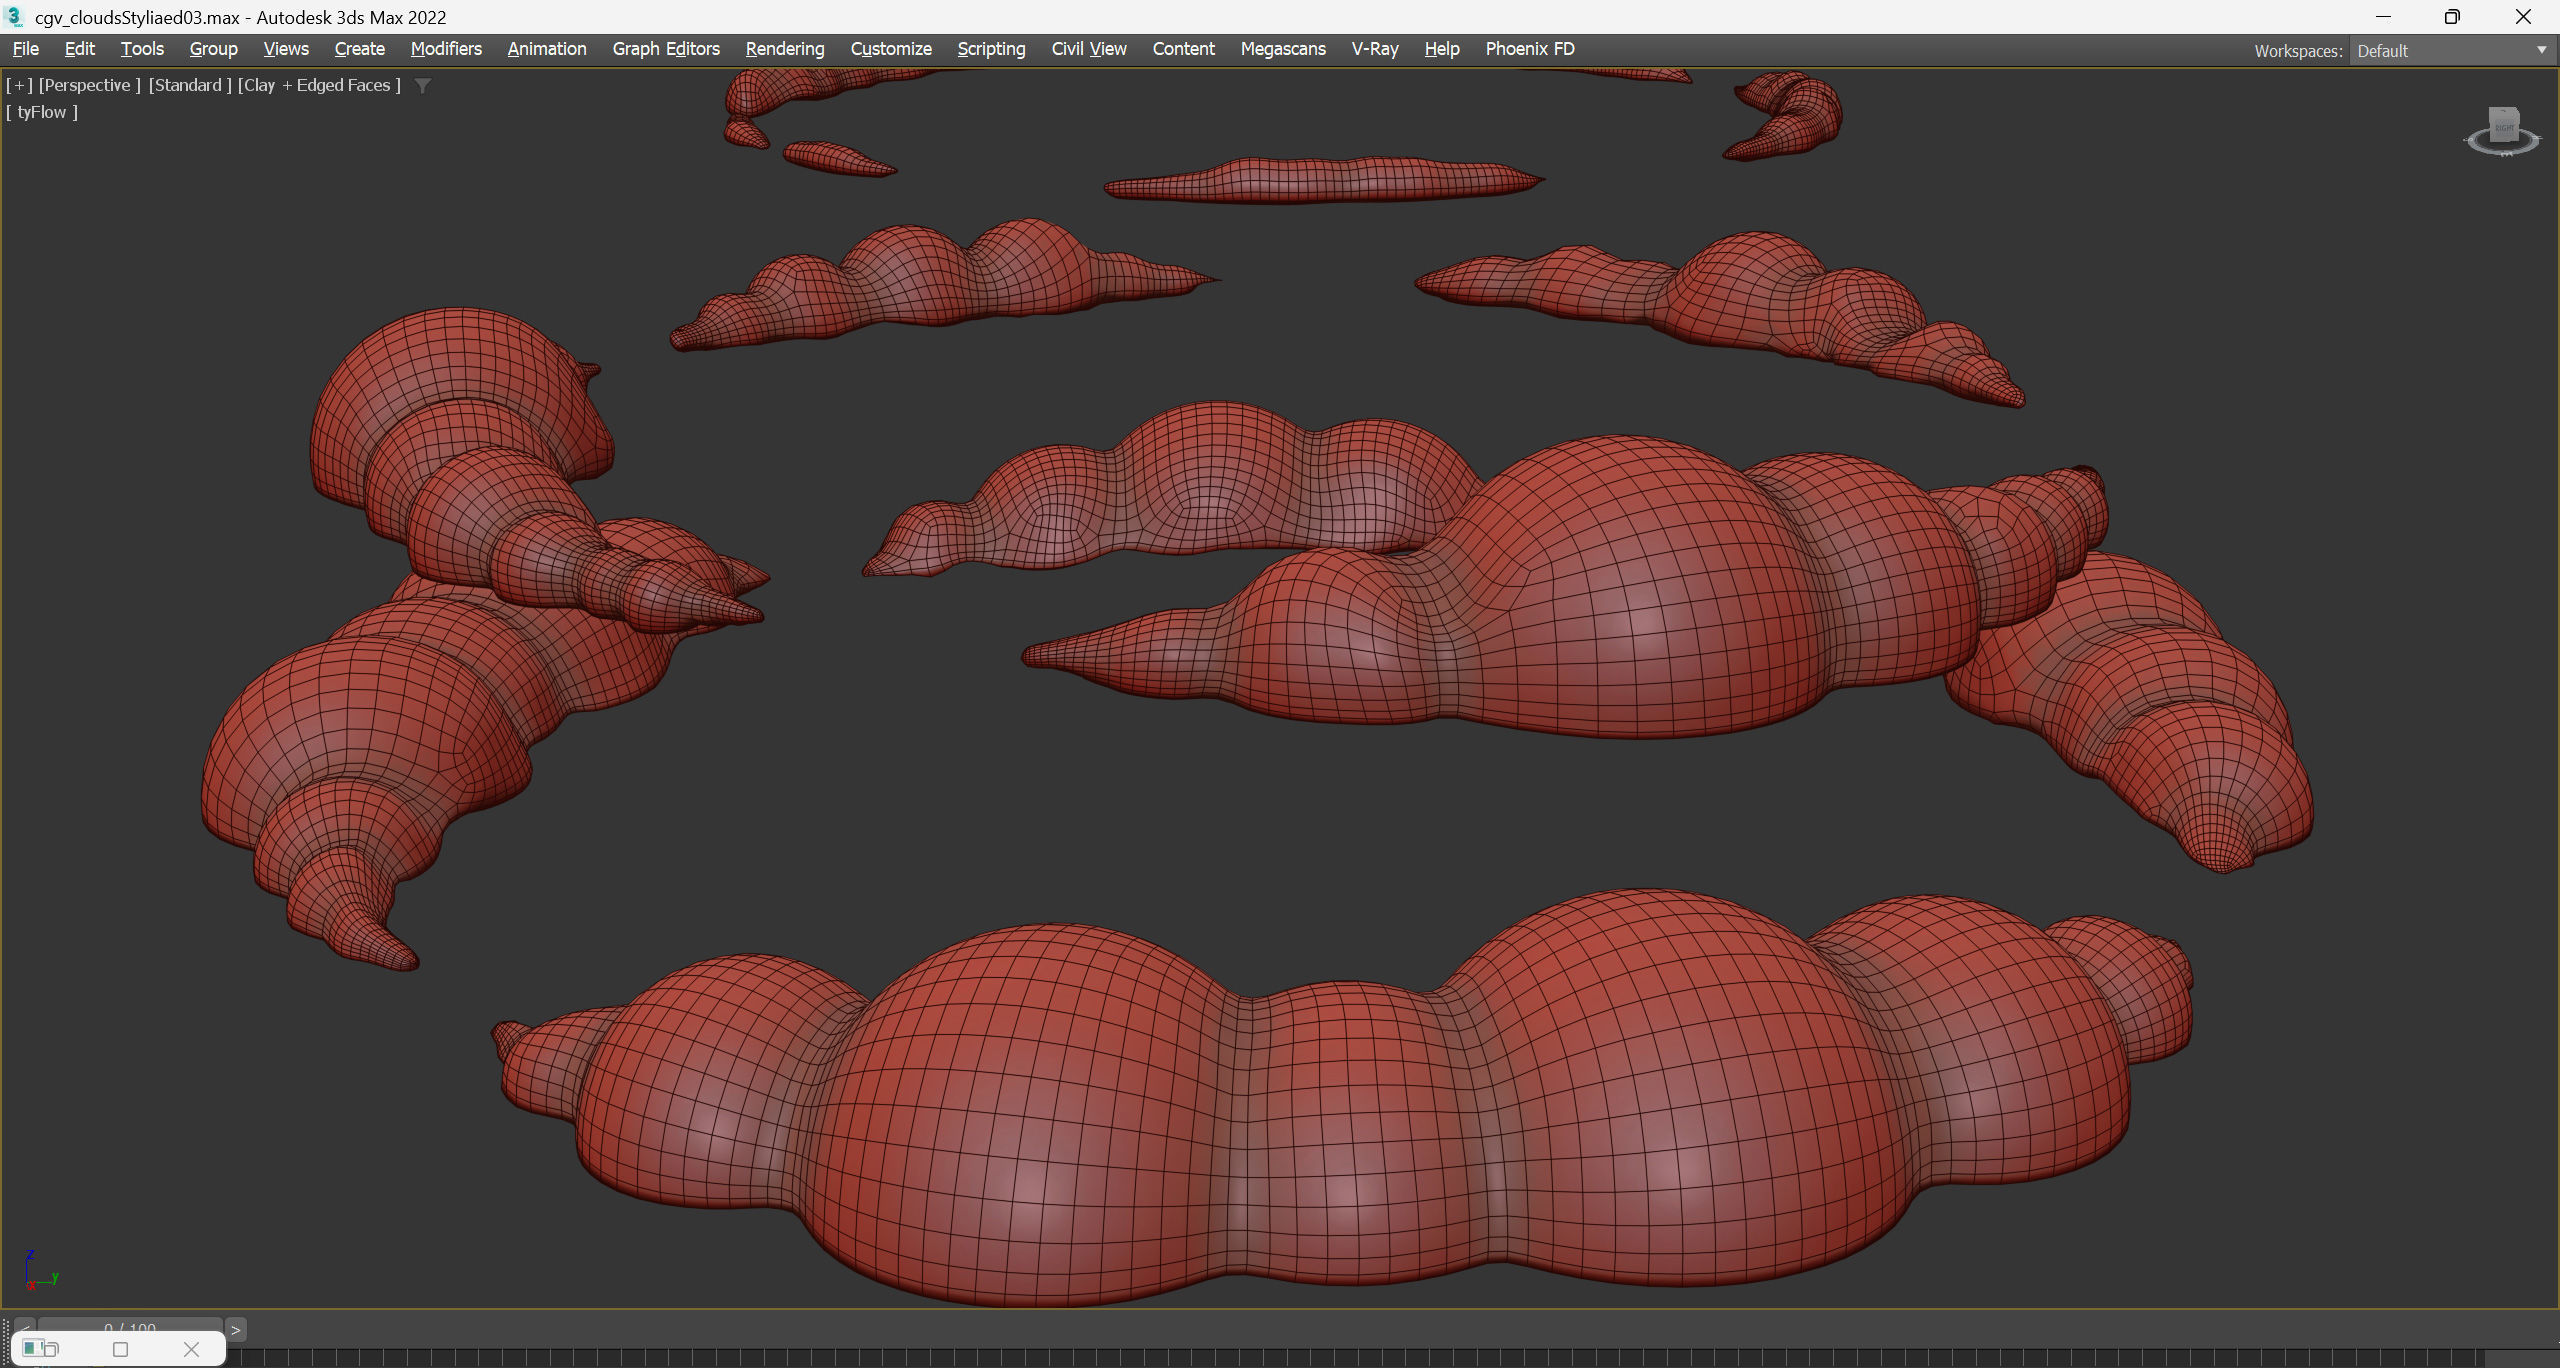Image resolution: width=2560 pixels, height=1368 pixels.
Task: Step time slider forward with > arrow
Action: [x=236, y=1329]
